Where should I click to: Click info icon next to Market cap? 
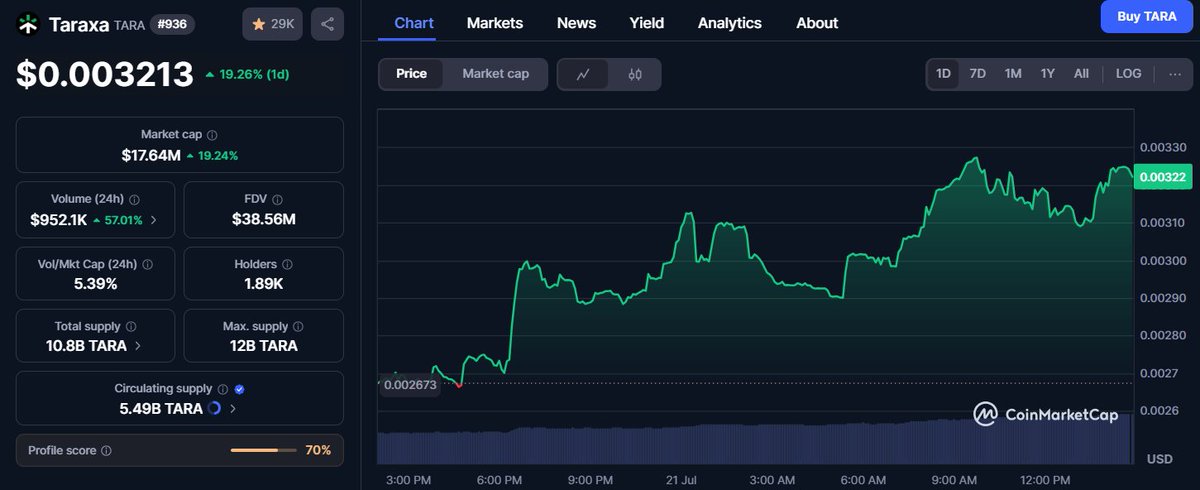click(212, 134)
